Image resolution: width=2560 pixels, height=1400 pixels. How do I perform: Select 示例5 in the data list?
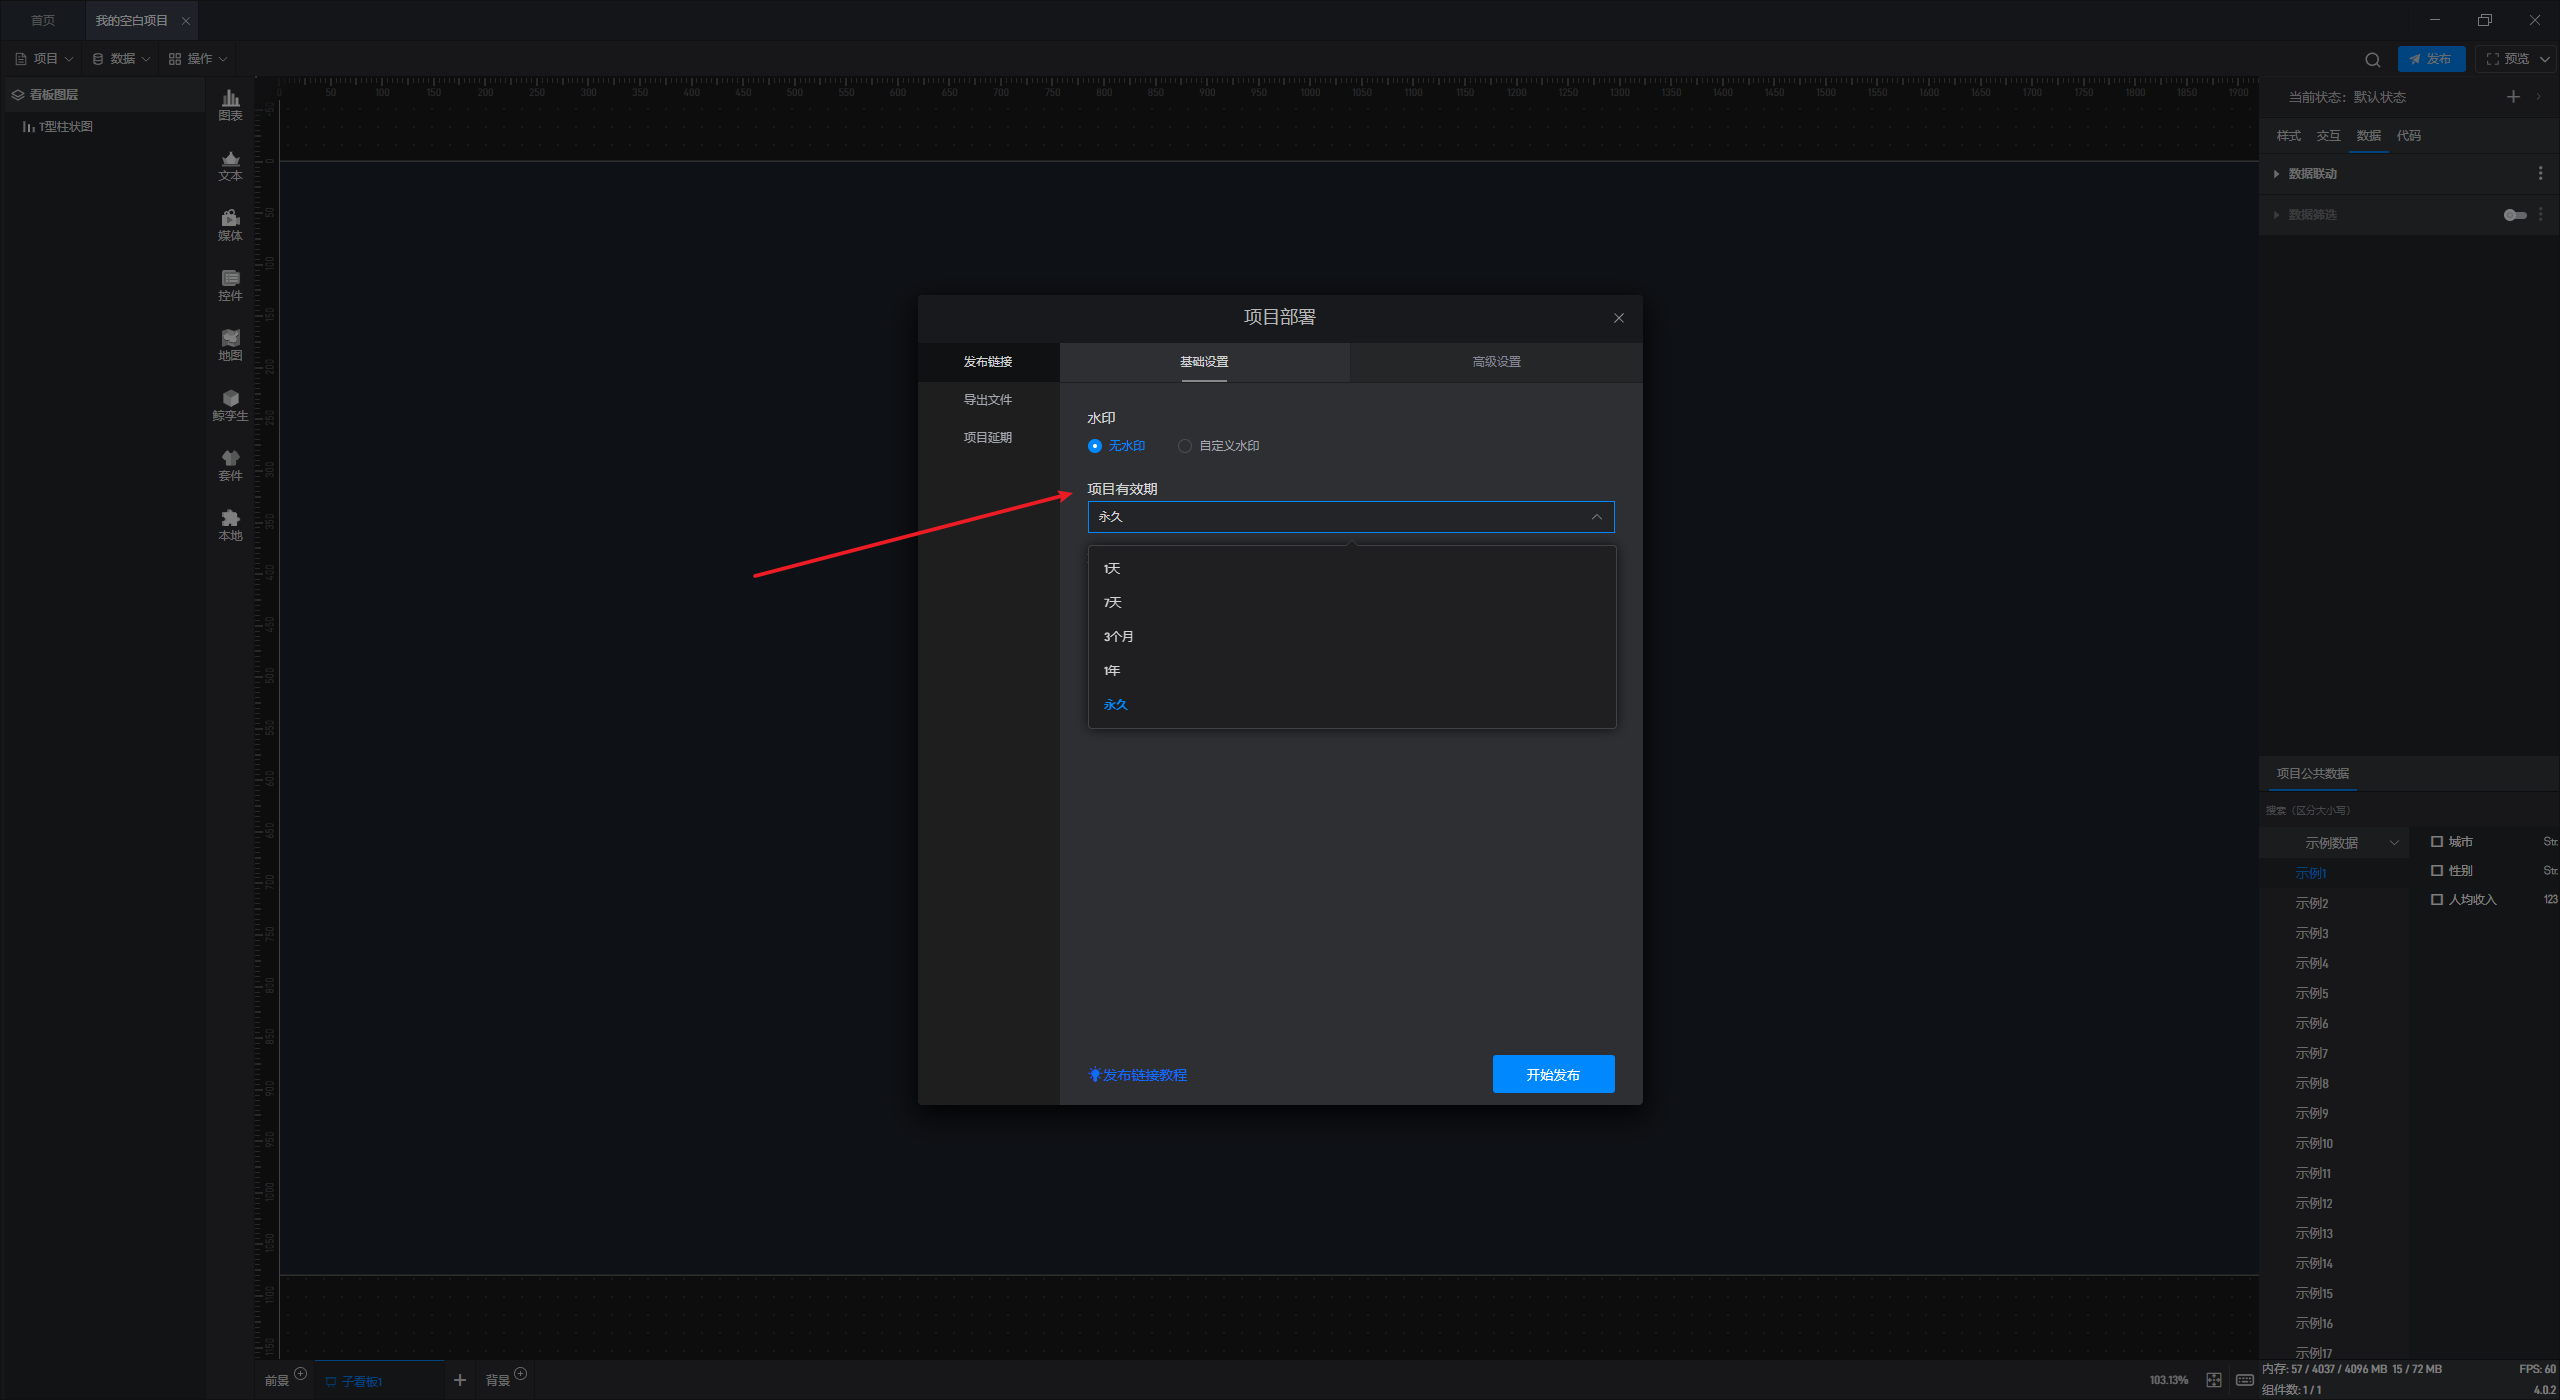tap(2311, 994)
